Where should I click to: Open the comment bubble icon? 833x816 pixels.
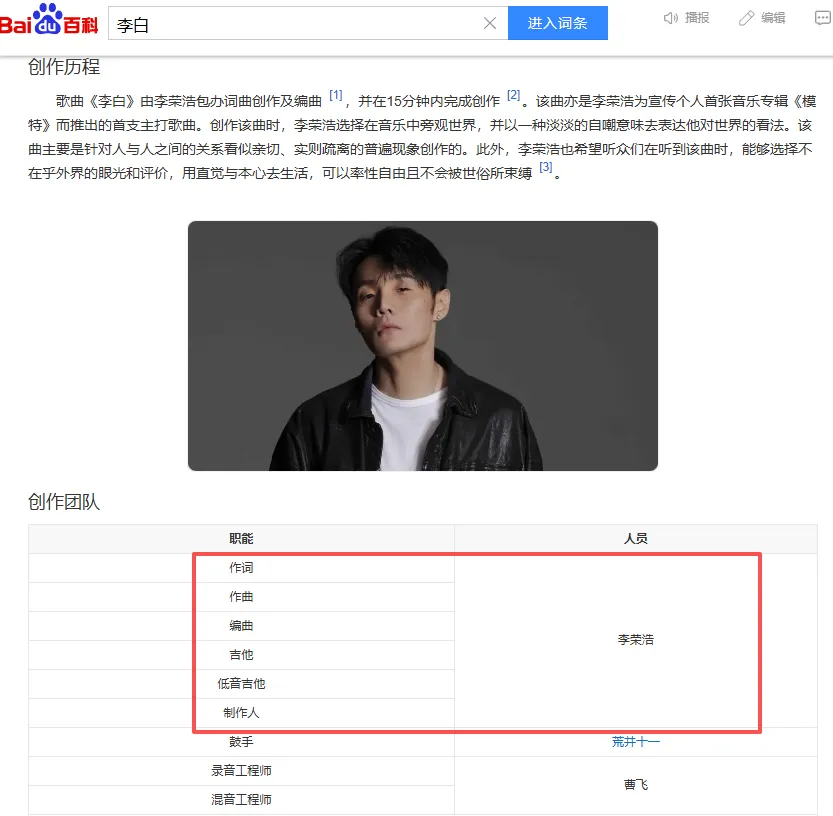click(822, 18)
